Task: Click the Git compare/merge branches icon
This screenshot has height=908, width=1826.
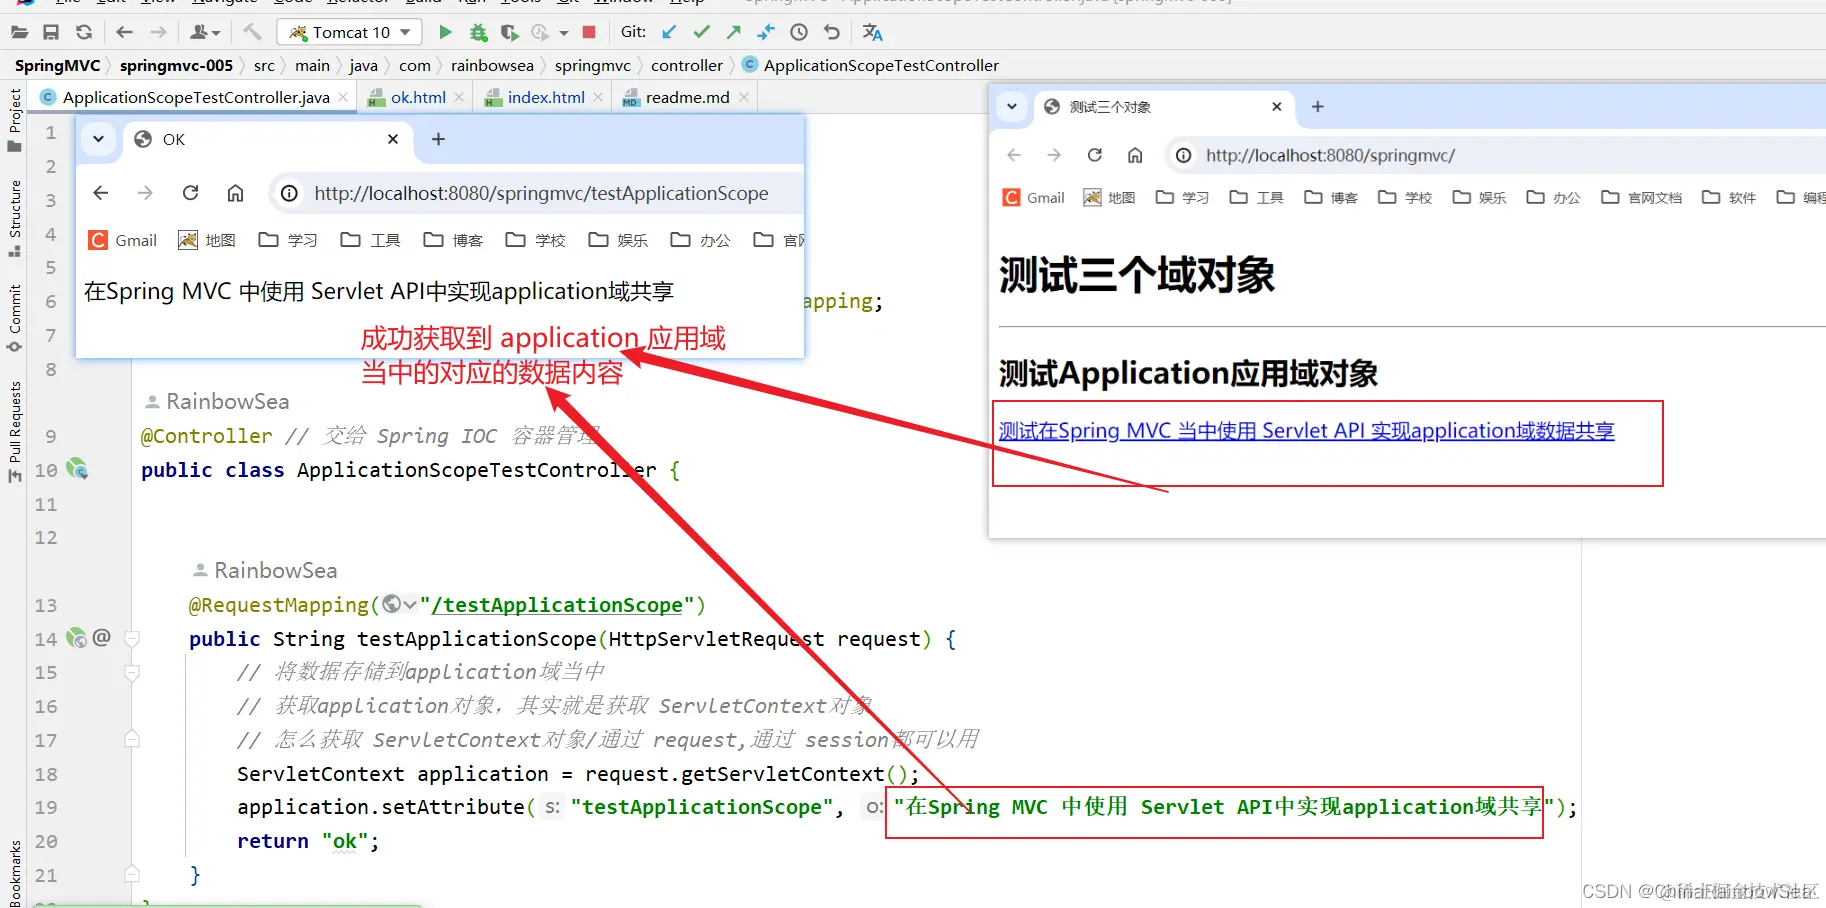Action: tap(766, 32)
